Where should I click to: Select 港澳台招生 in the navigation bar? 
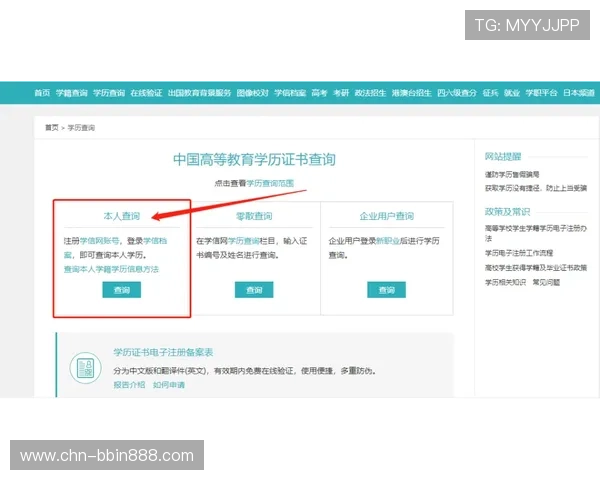coord(412,93)
